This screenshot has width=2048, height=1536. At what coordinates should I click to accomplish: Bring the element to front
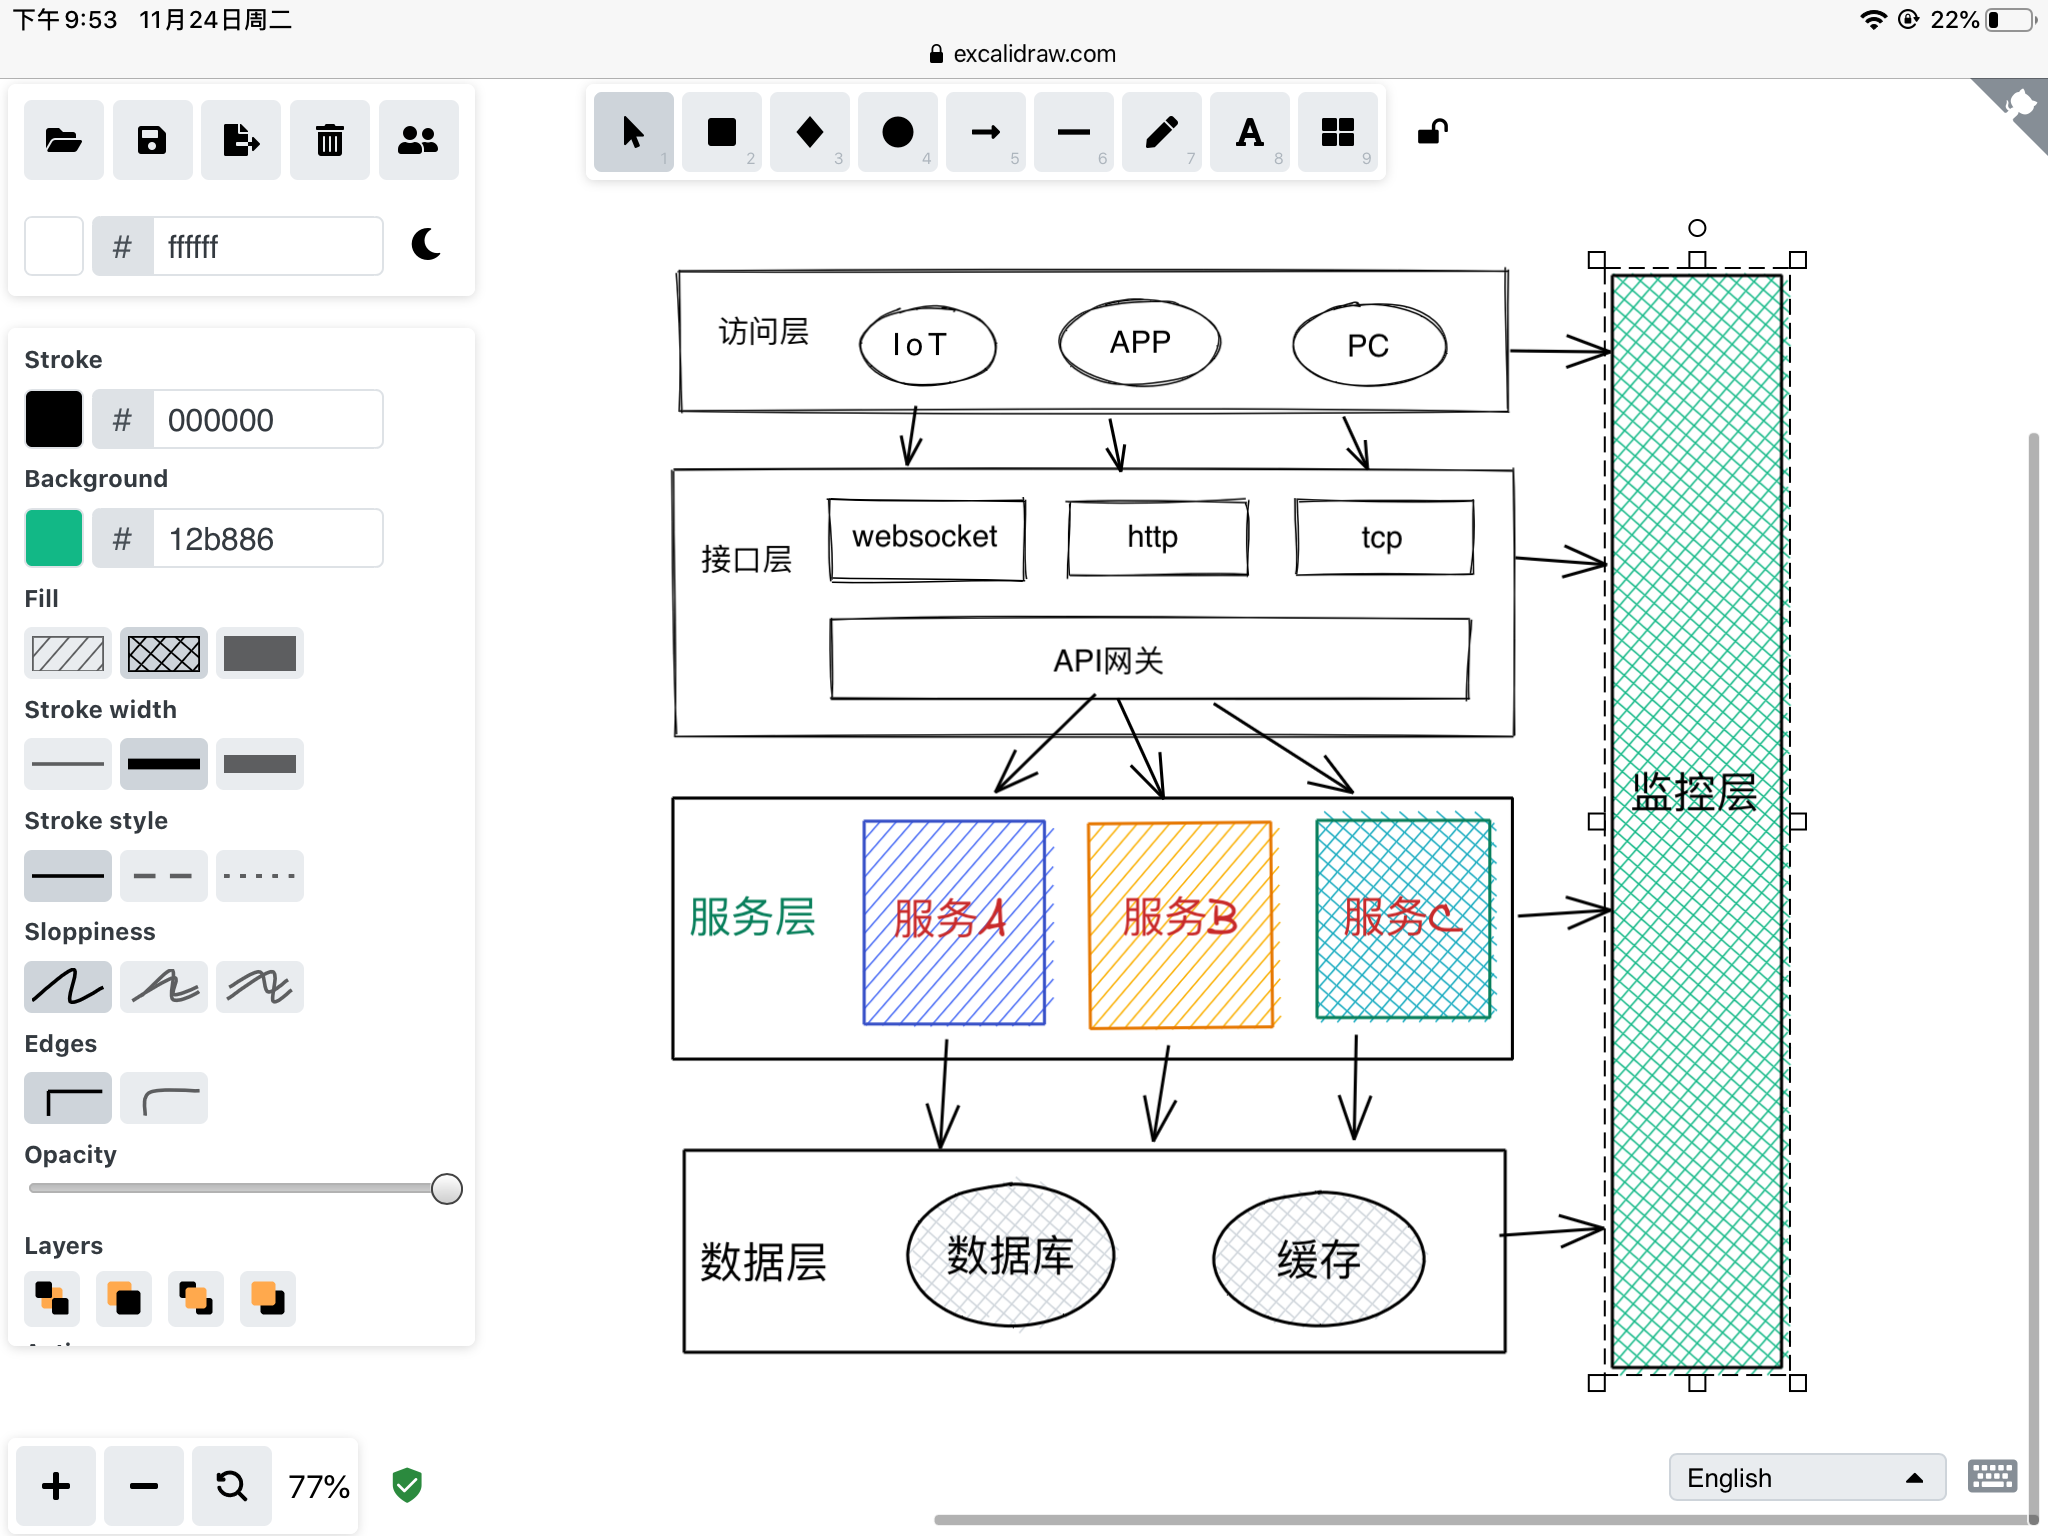click(268, 1298)
